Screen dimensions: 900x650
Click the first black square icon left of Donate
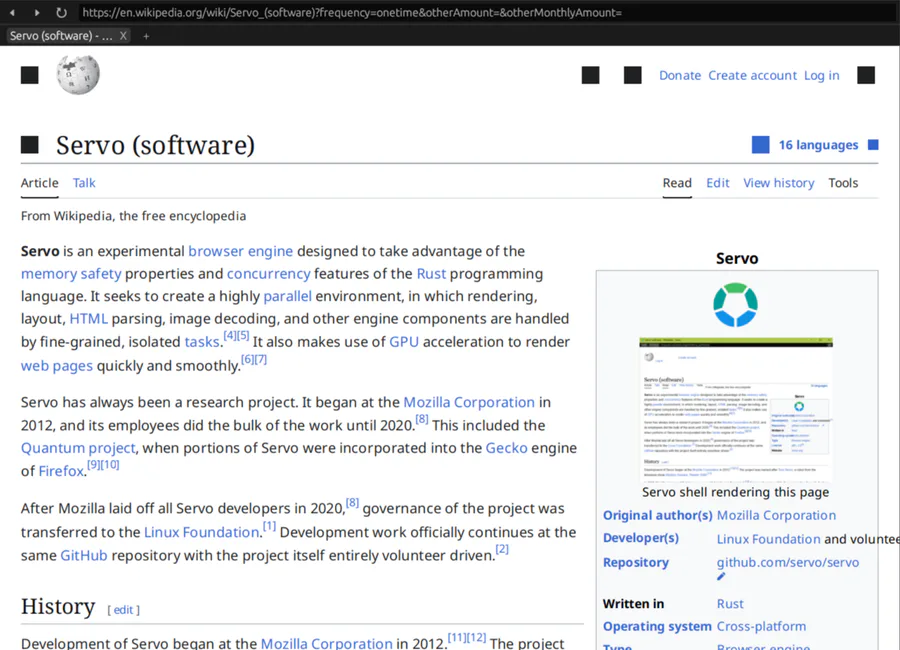(x=591, y=75)
